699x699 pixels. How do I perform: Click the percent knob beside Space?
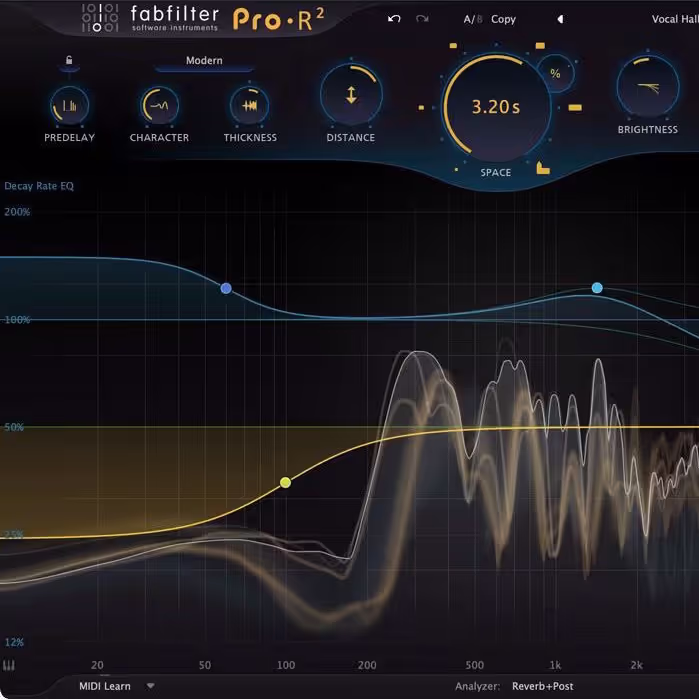coord(555,73)
